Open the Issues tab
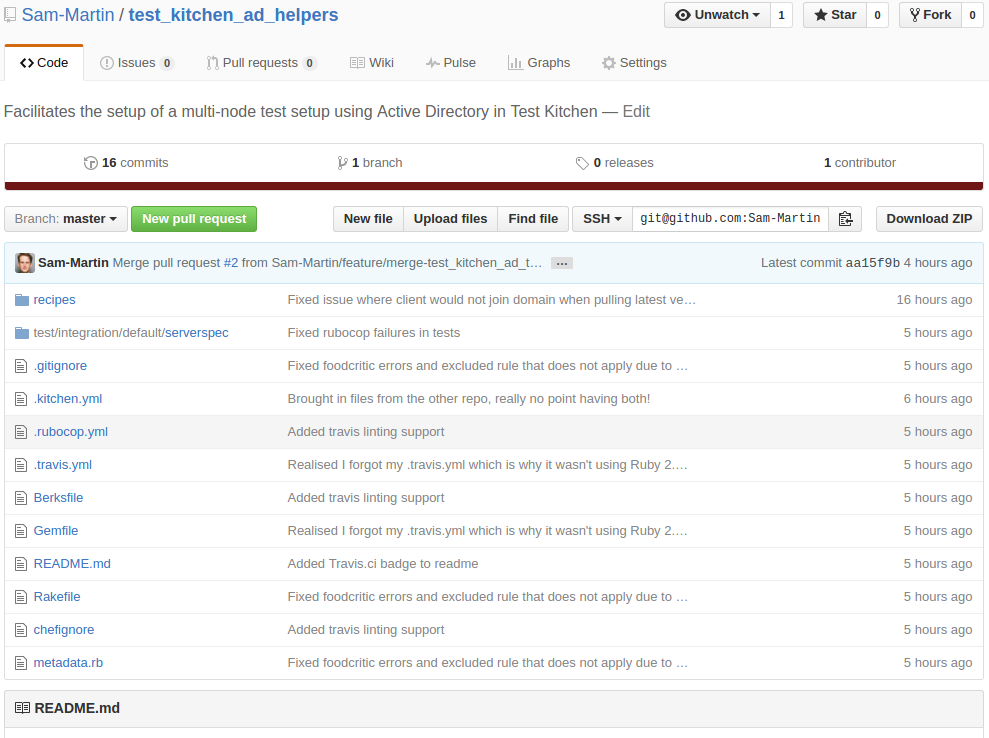The width and height of the screenshot is (989, 738). 136,62
